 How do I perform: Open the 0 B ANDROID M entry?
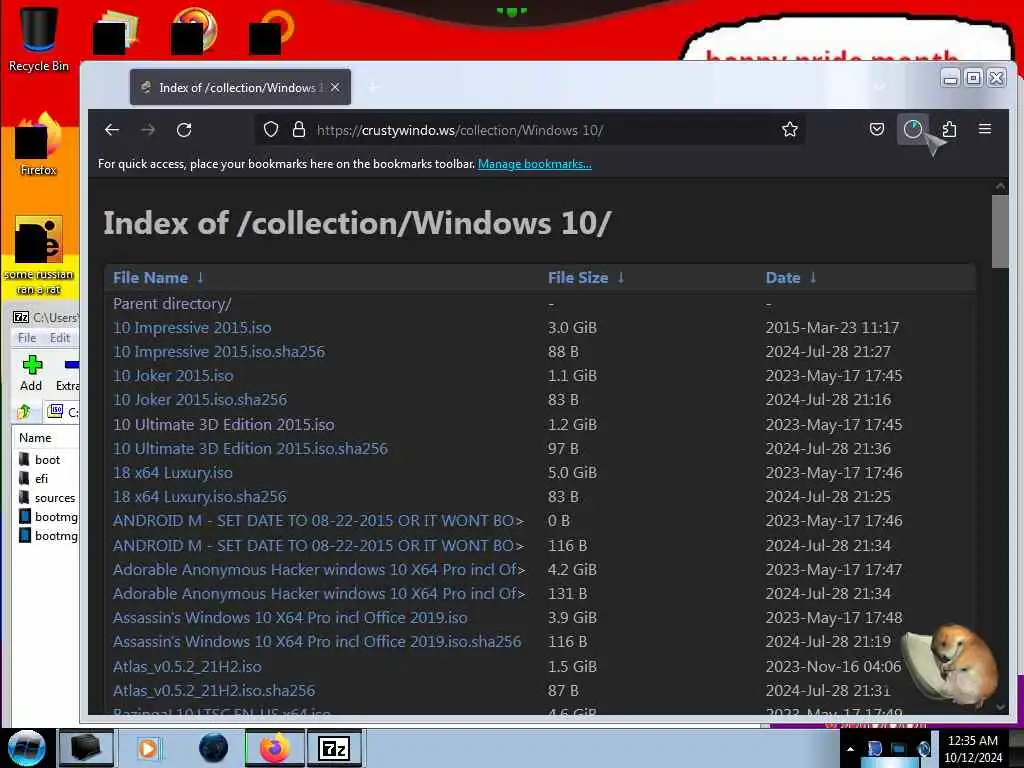[x=318, y=521]
